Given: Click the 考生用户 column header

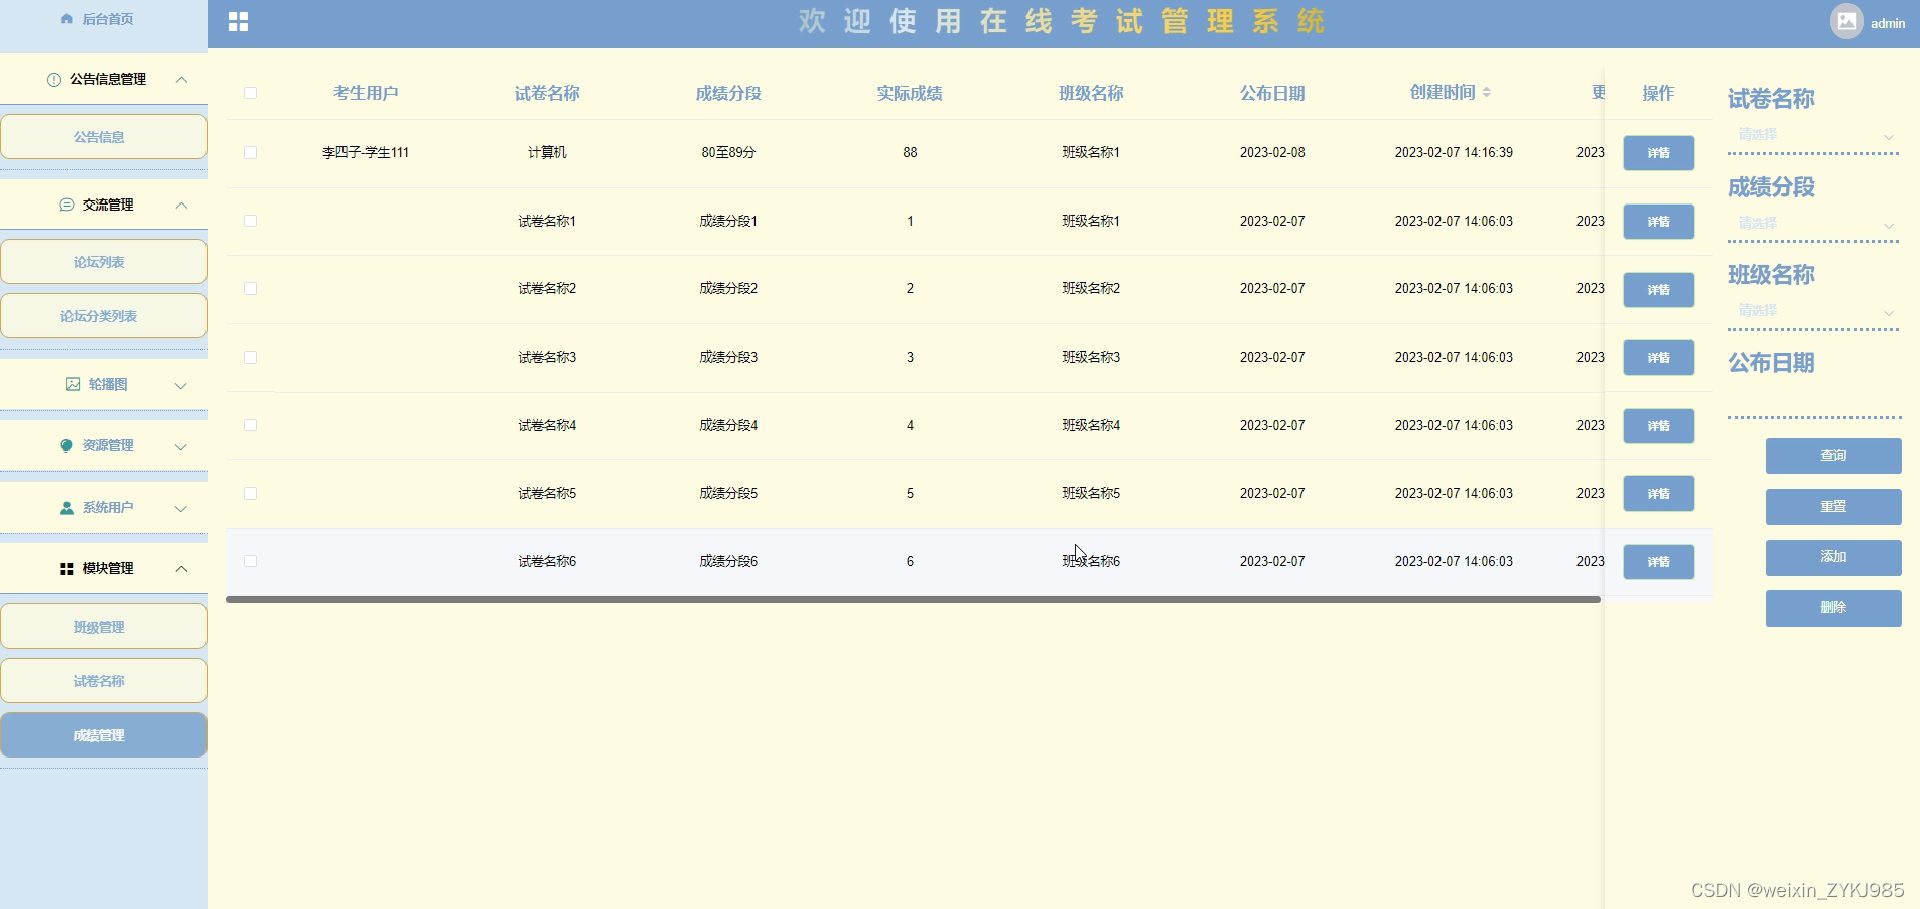Looking at the screenshot, I should pyautogui.click(x=366, y=93).
